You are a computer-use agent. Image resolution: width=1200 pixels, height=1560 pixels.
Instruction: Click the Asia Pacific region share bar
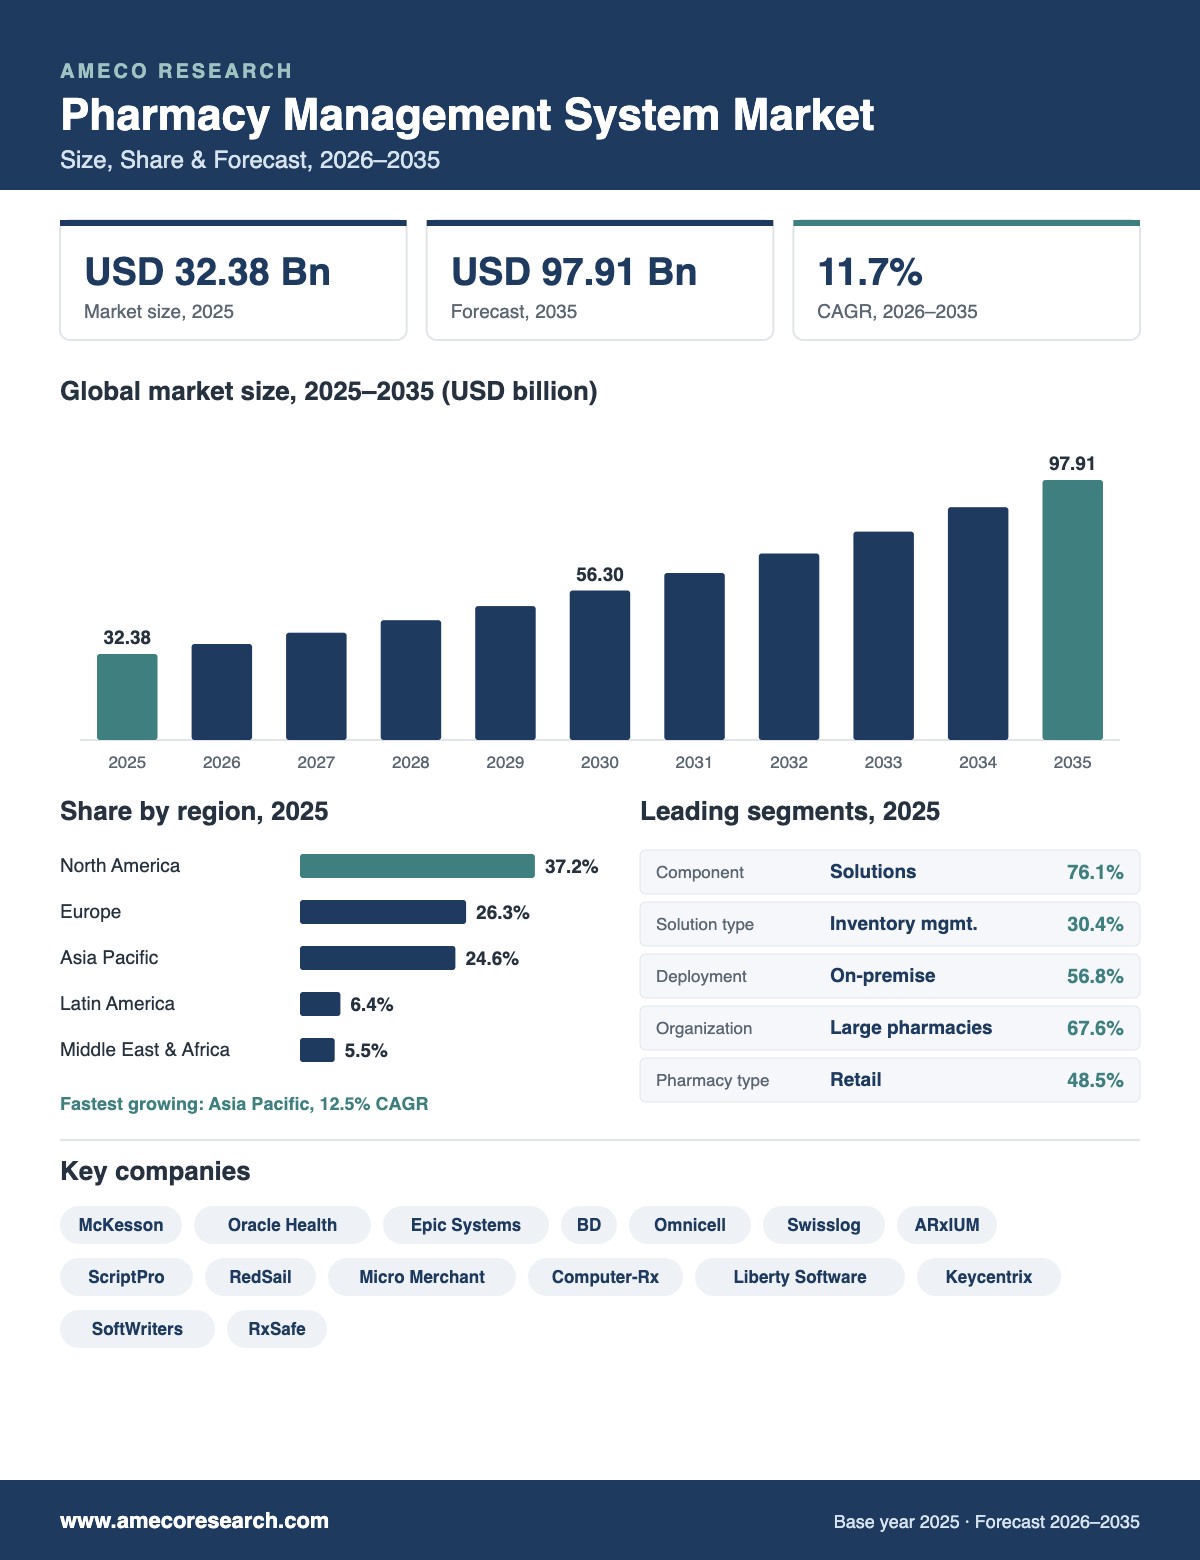point(377,958)
